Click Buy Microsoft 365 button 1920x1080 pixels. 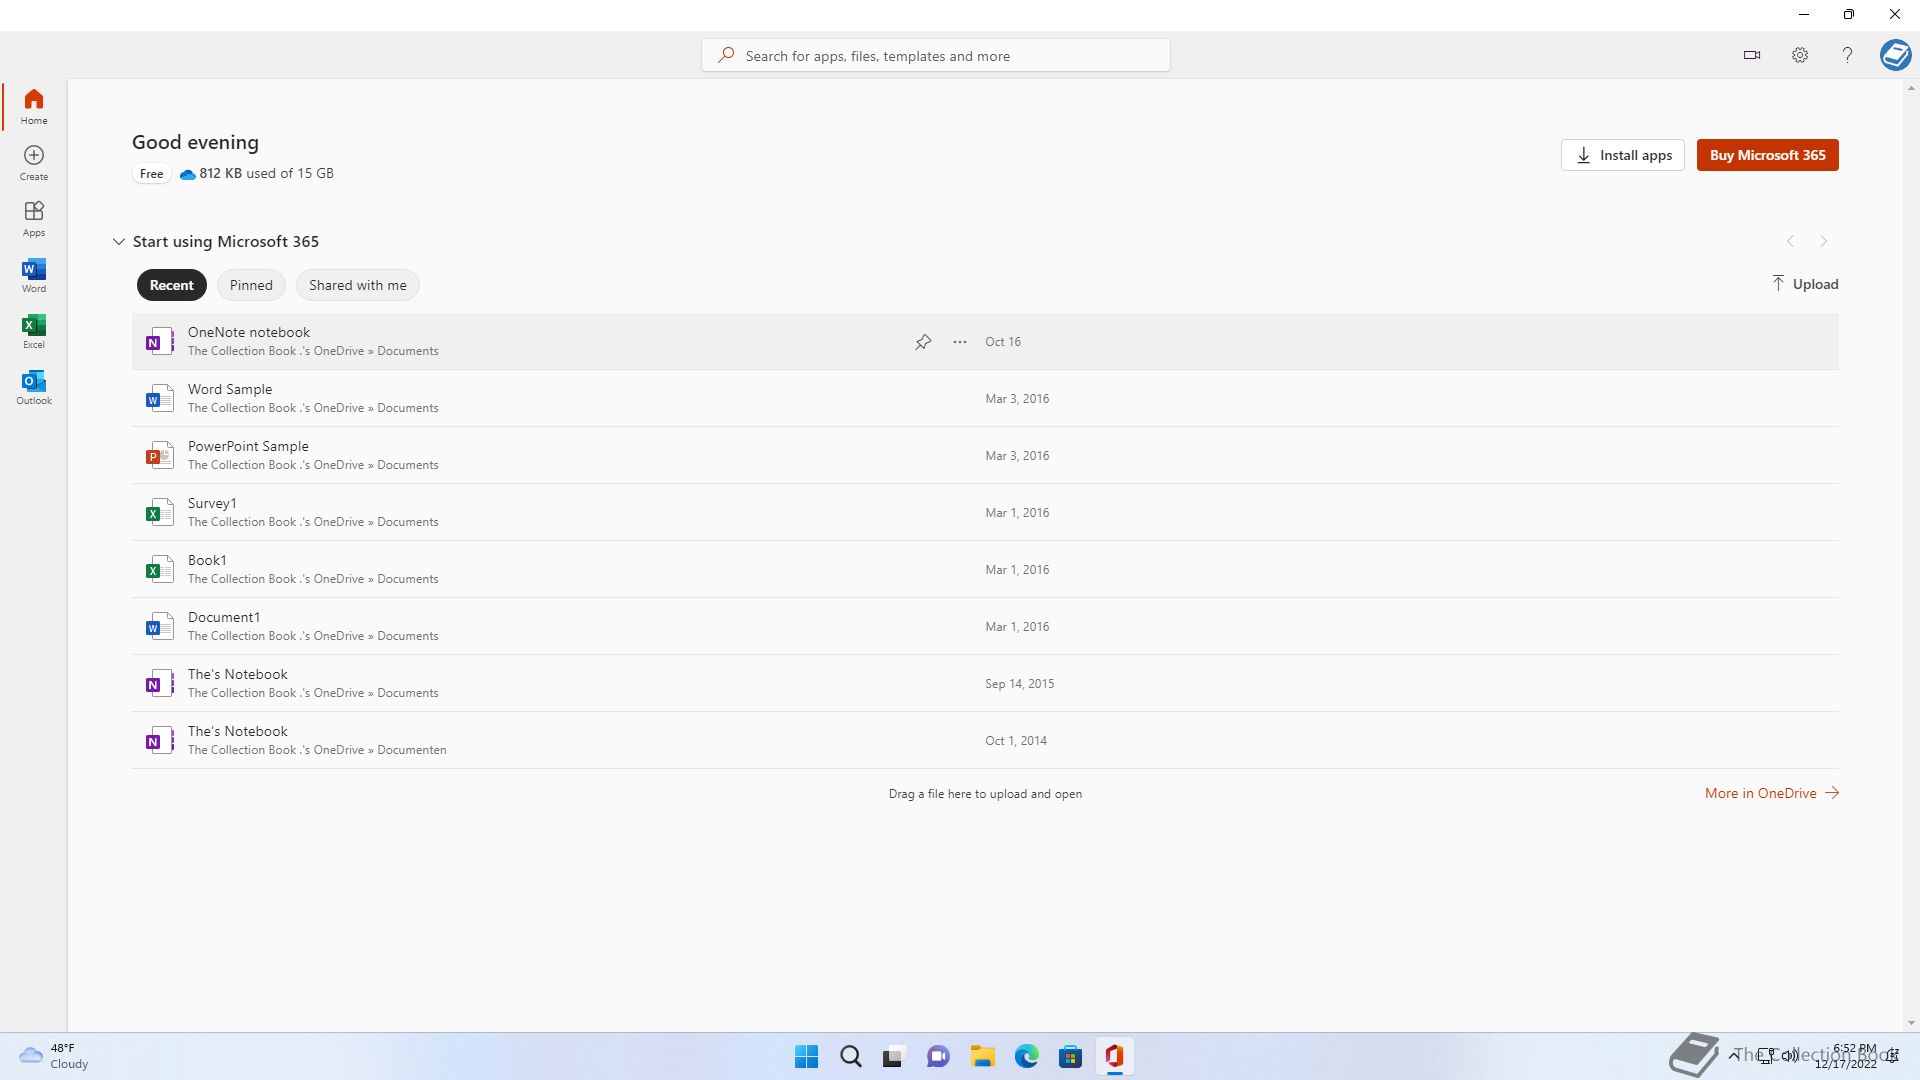click(x=1767, y=155)
